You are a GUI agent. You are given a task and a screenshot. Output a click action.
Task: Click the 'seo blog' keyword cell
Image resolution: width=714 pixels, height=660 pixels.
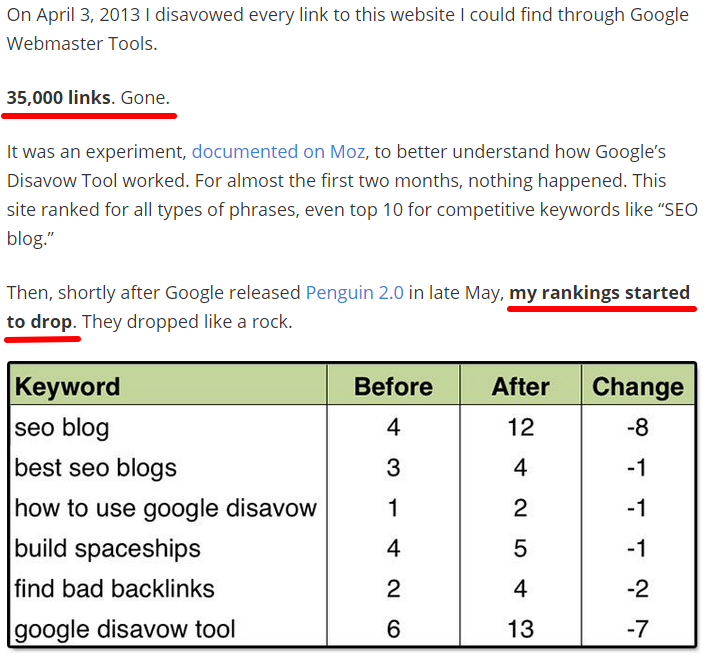click(62, 428)
